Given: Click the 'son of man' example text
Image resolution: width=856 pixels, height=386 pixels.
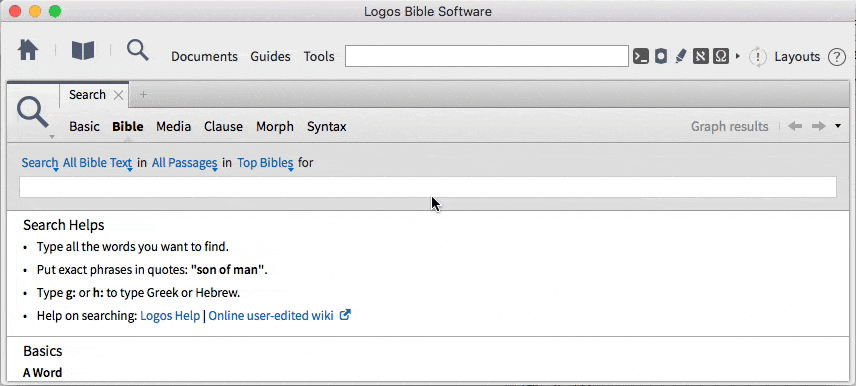Looking at the screenshot, I should tap(229, 270).
